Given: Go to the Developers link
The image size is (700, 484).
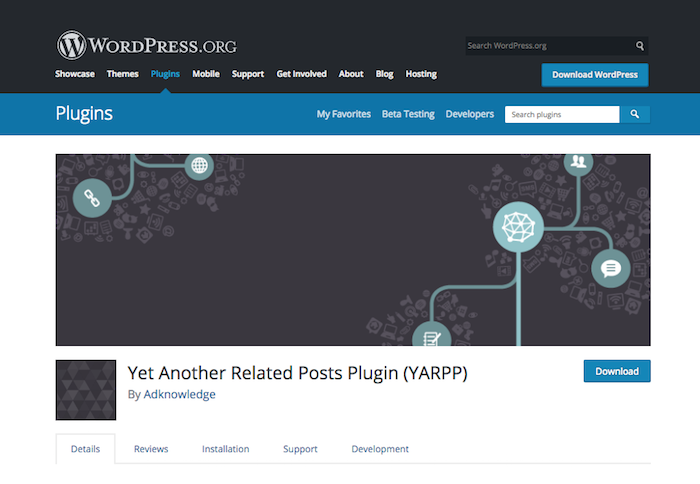Looking at the screenshot, I should pyautogui.click(x=470, y=114).
